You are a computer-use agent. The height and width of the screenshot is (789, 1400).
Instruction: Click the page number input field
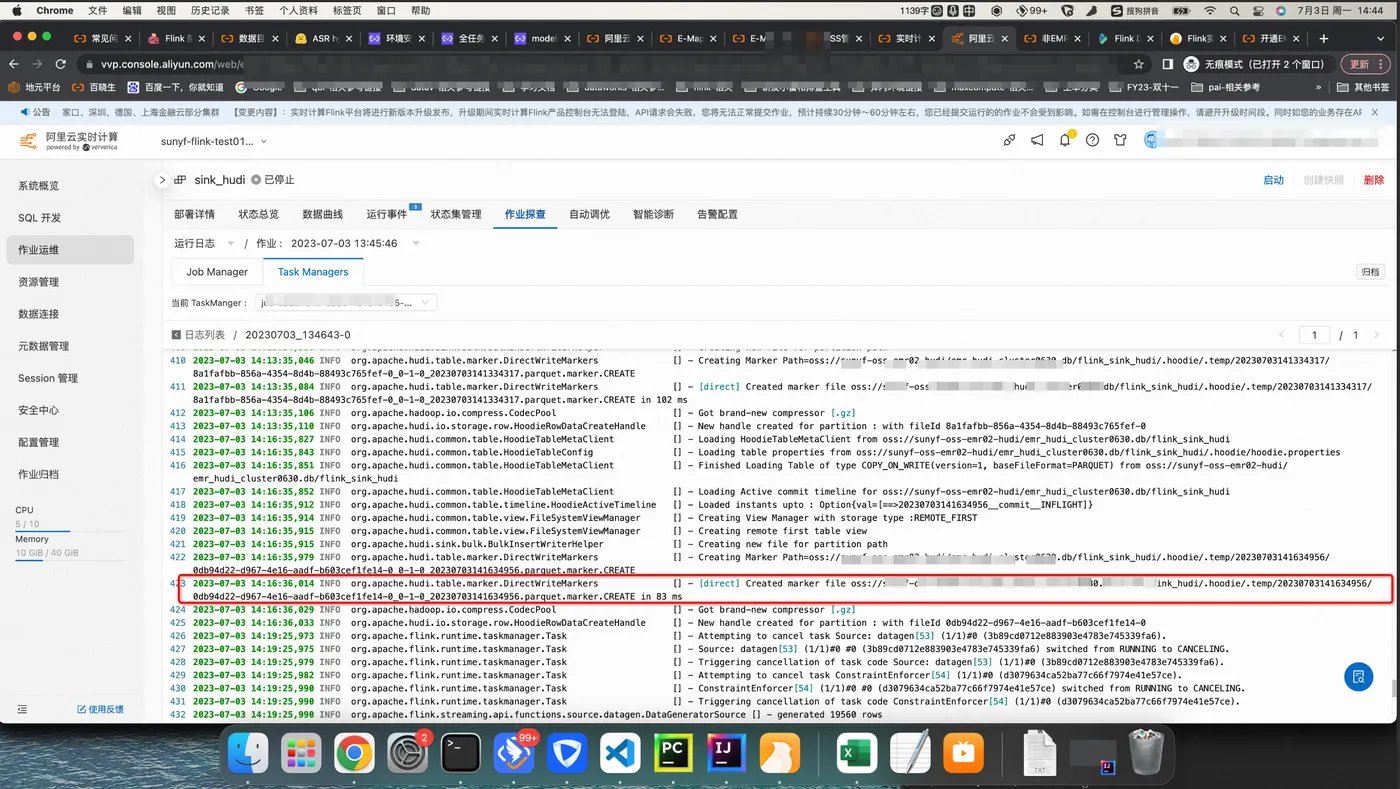pyautogui.click(x=1314, y=335)
